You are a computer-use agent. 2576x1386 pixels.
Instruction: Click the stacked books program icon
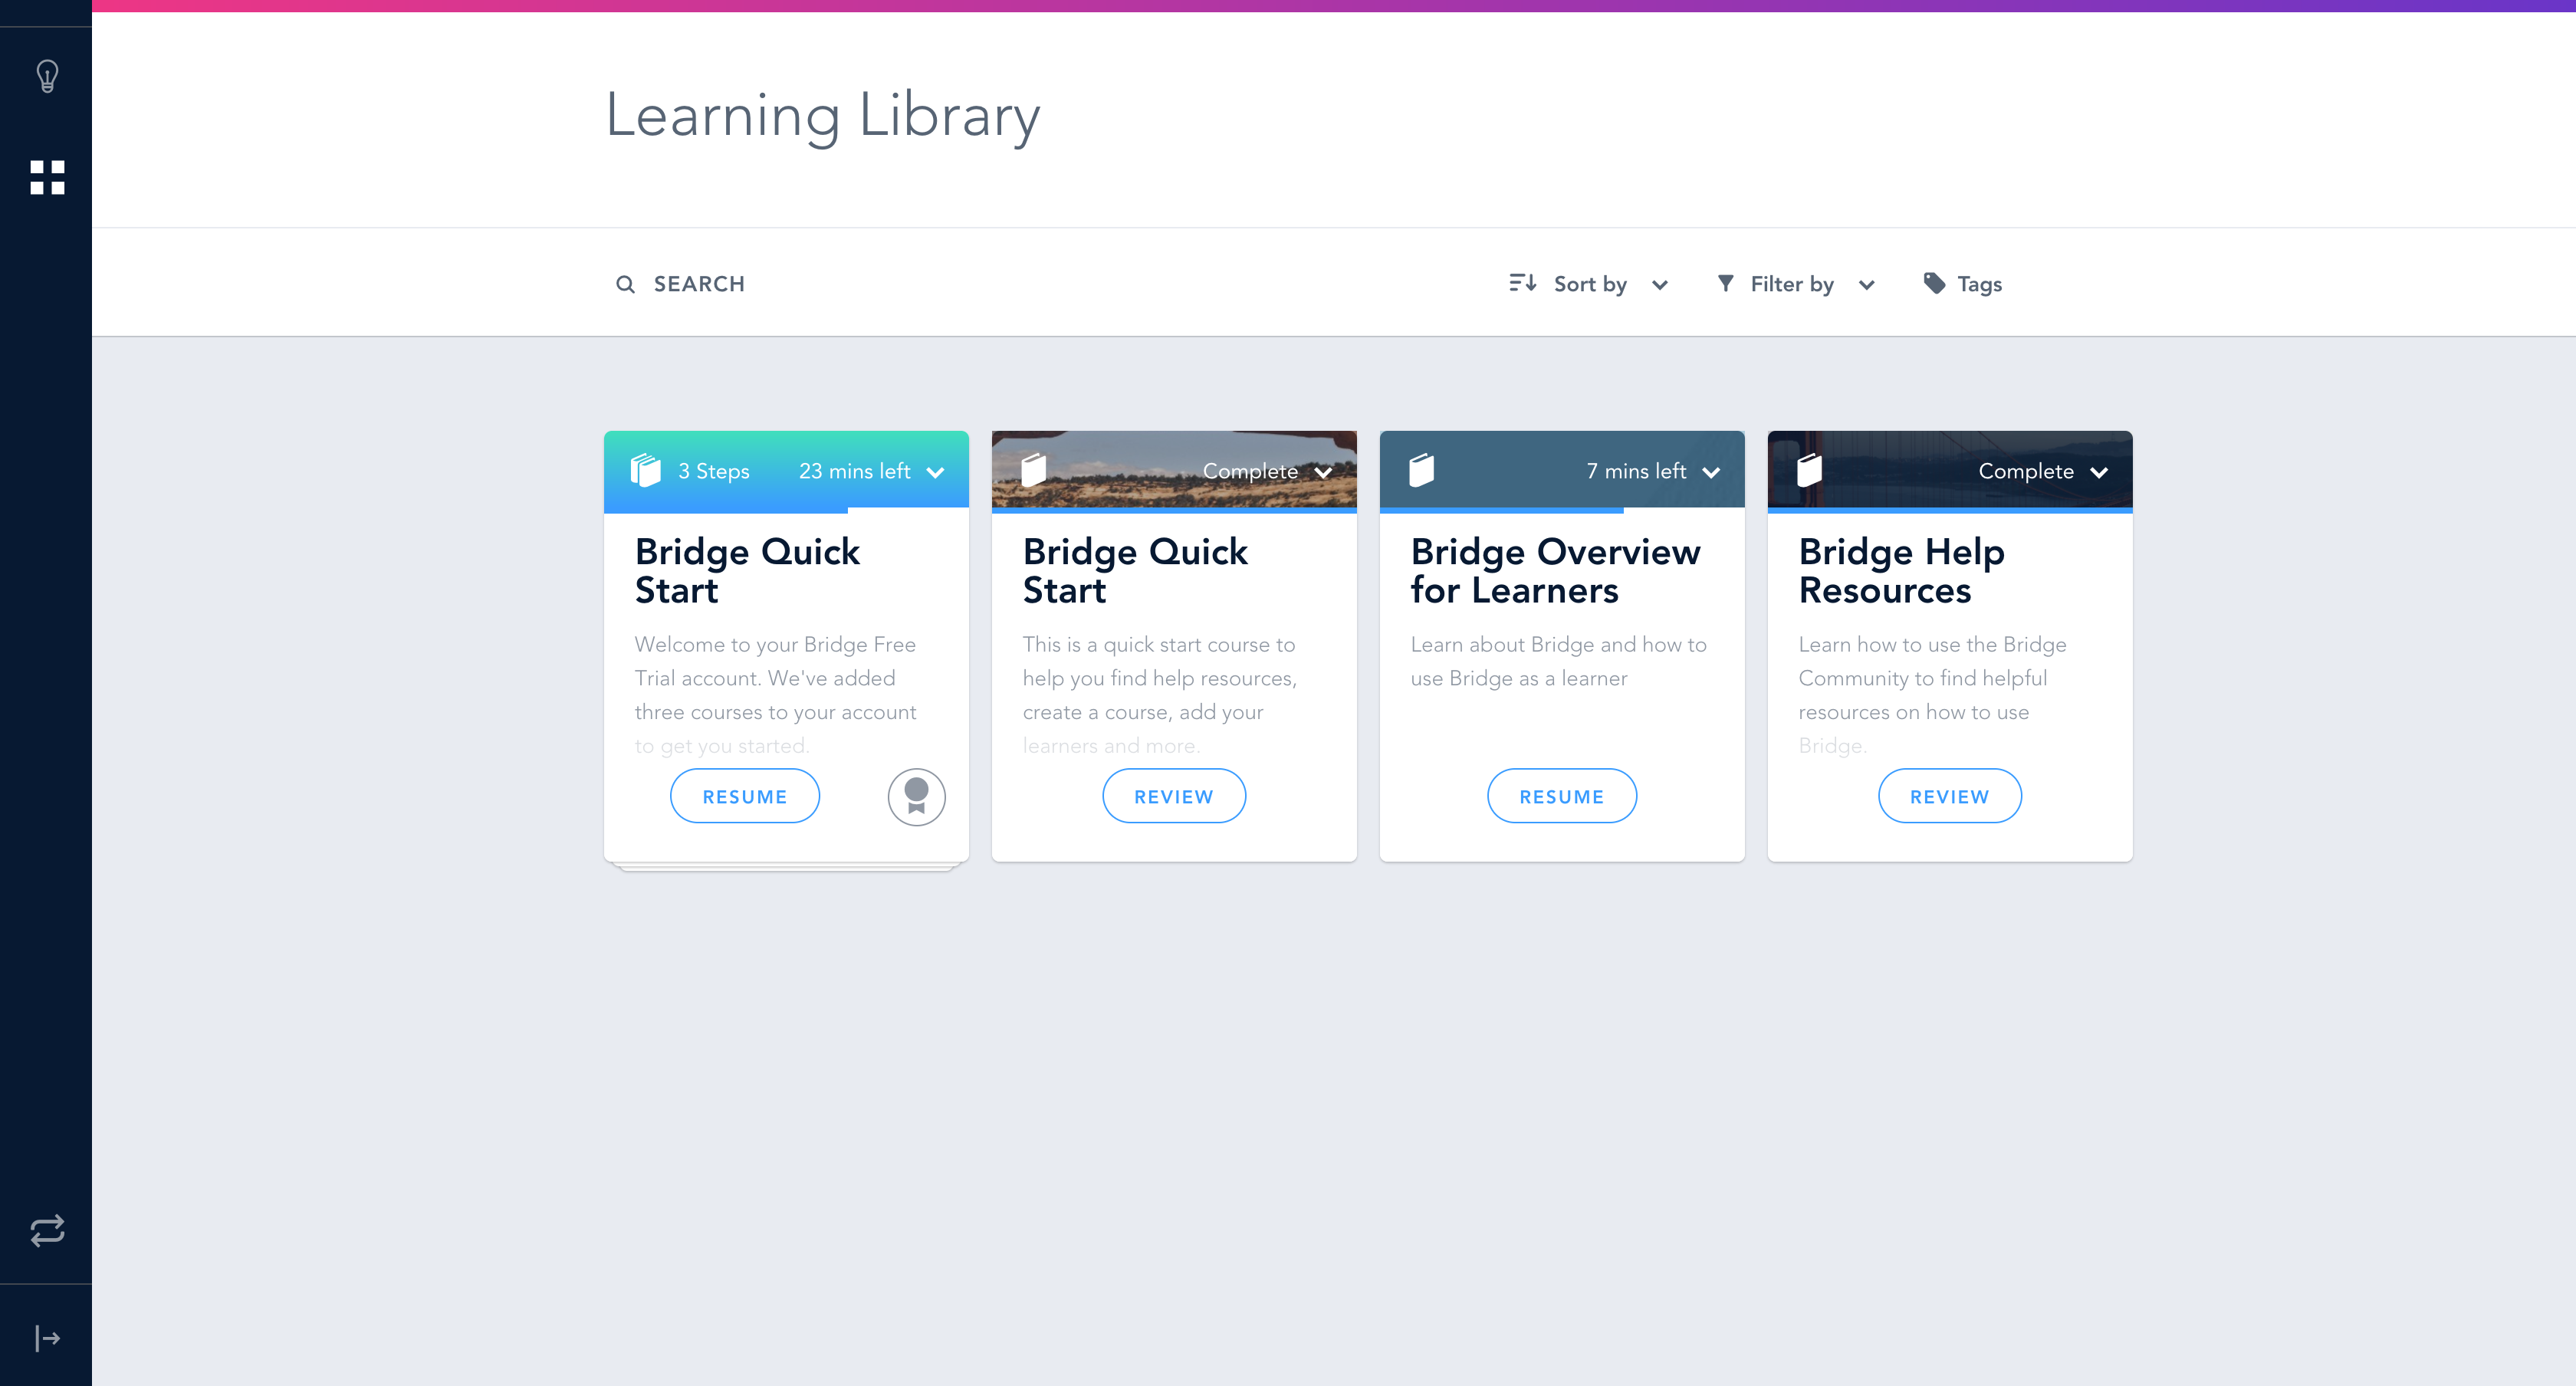click(x=646, y=471)
